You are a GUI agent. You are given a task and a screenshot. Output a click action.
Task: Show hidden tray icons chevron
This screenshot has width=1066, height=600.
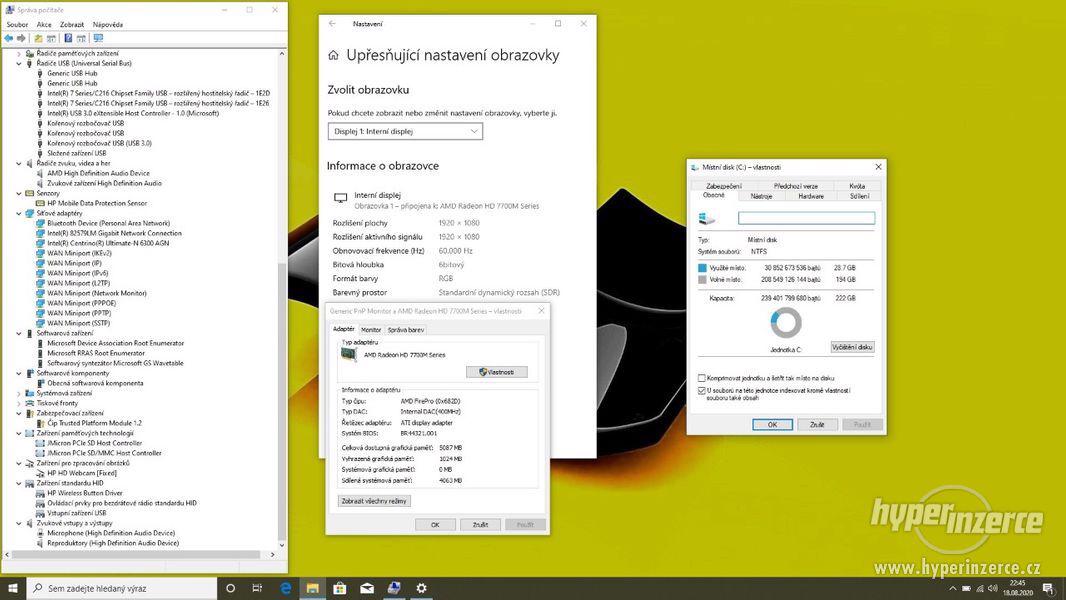click(952, 588)
